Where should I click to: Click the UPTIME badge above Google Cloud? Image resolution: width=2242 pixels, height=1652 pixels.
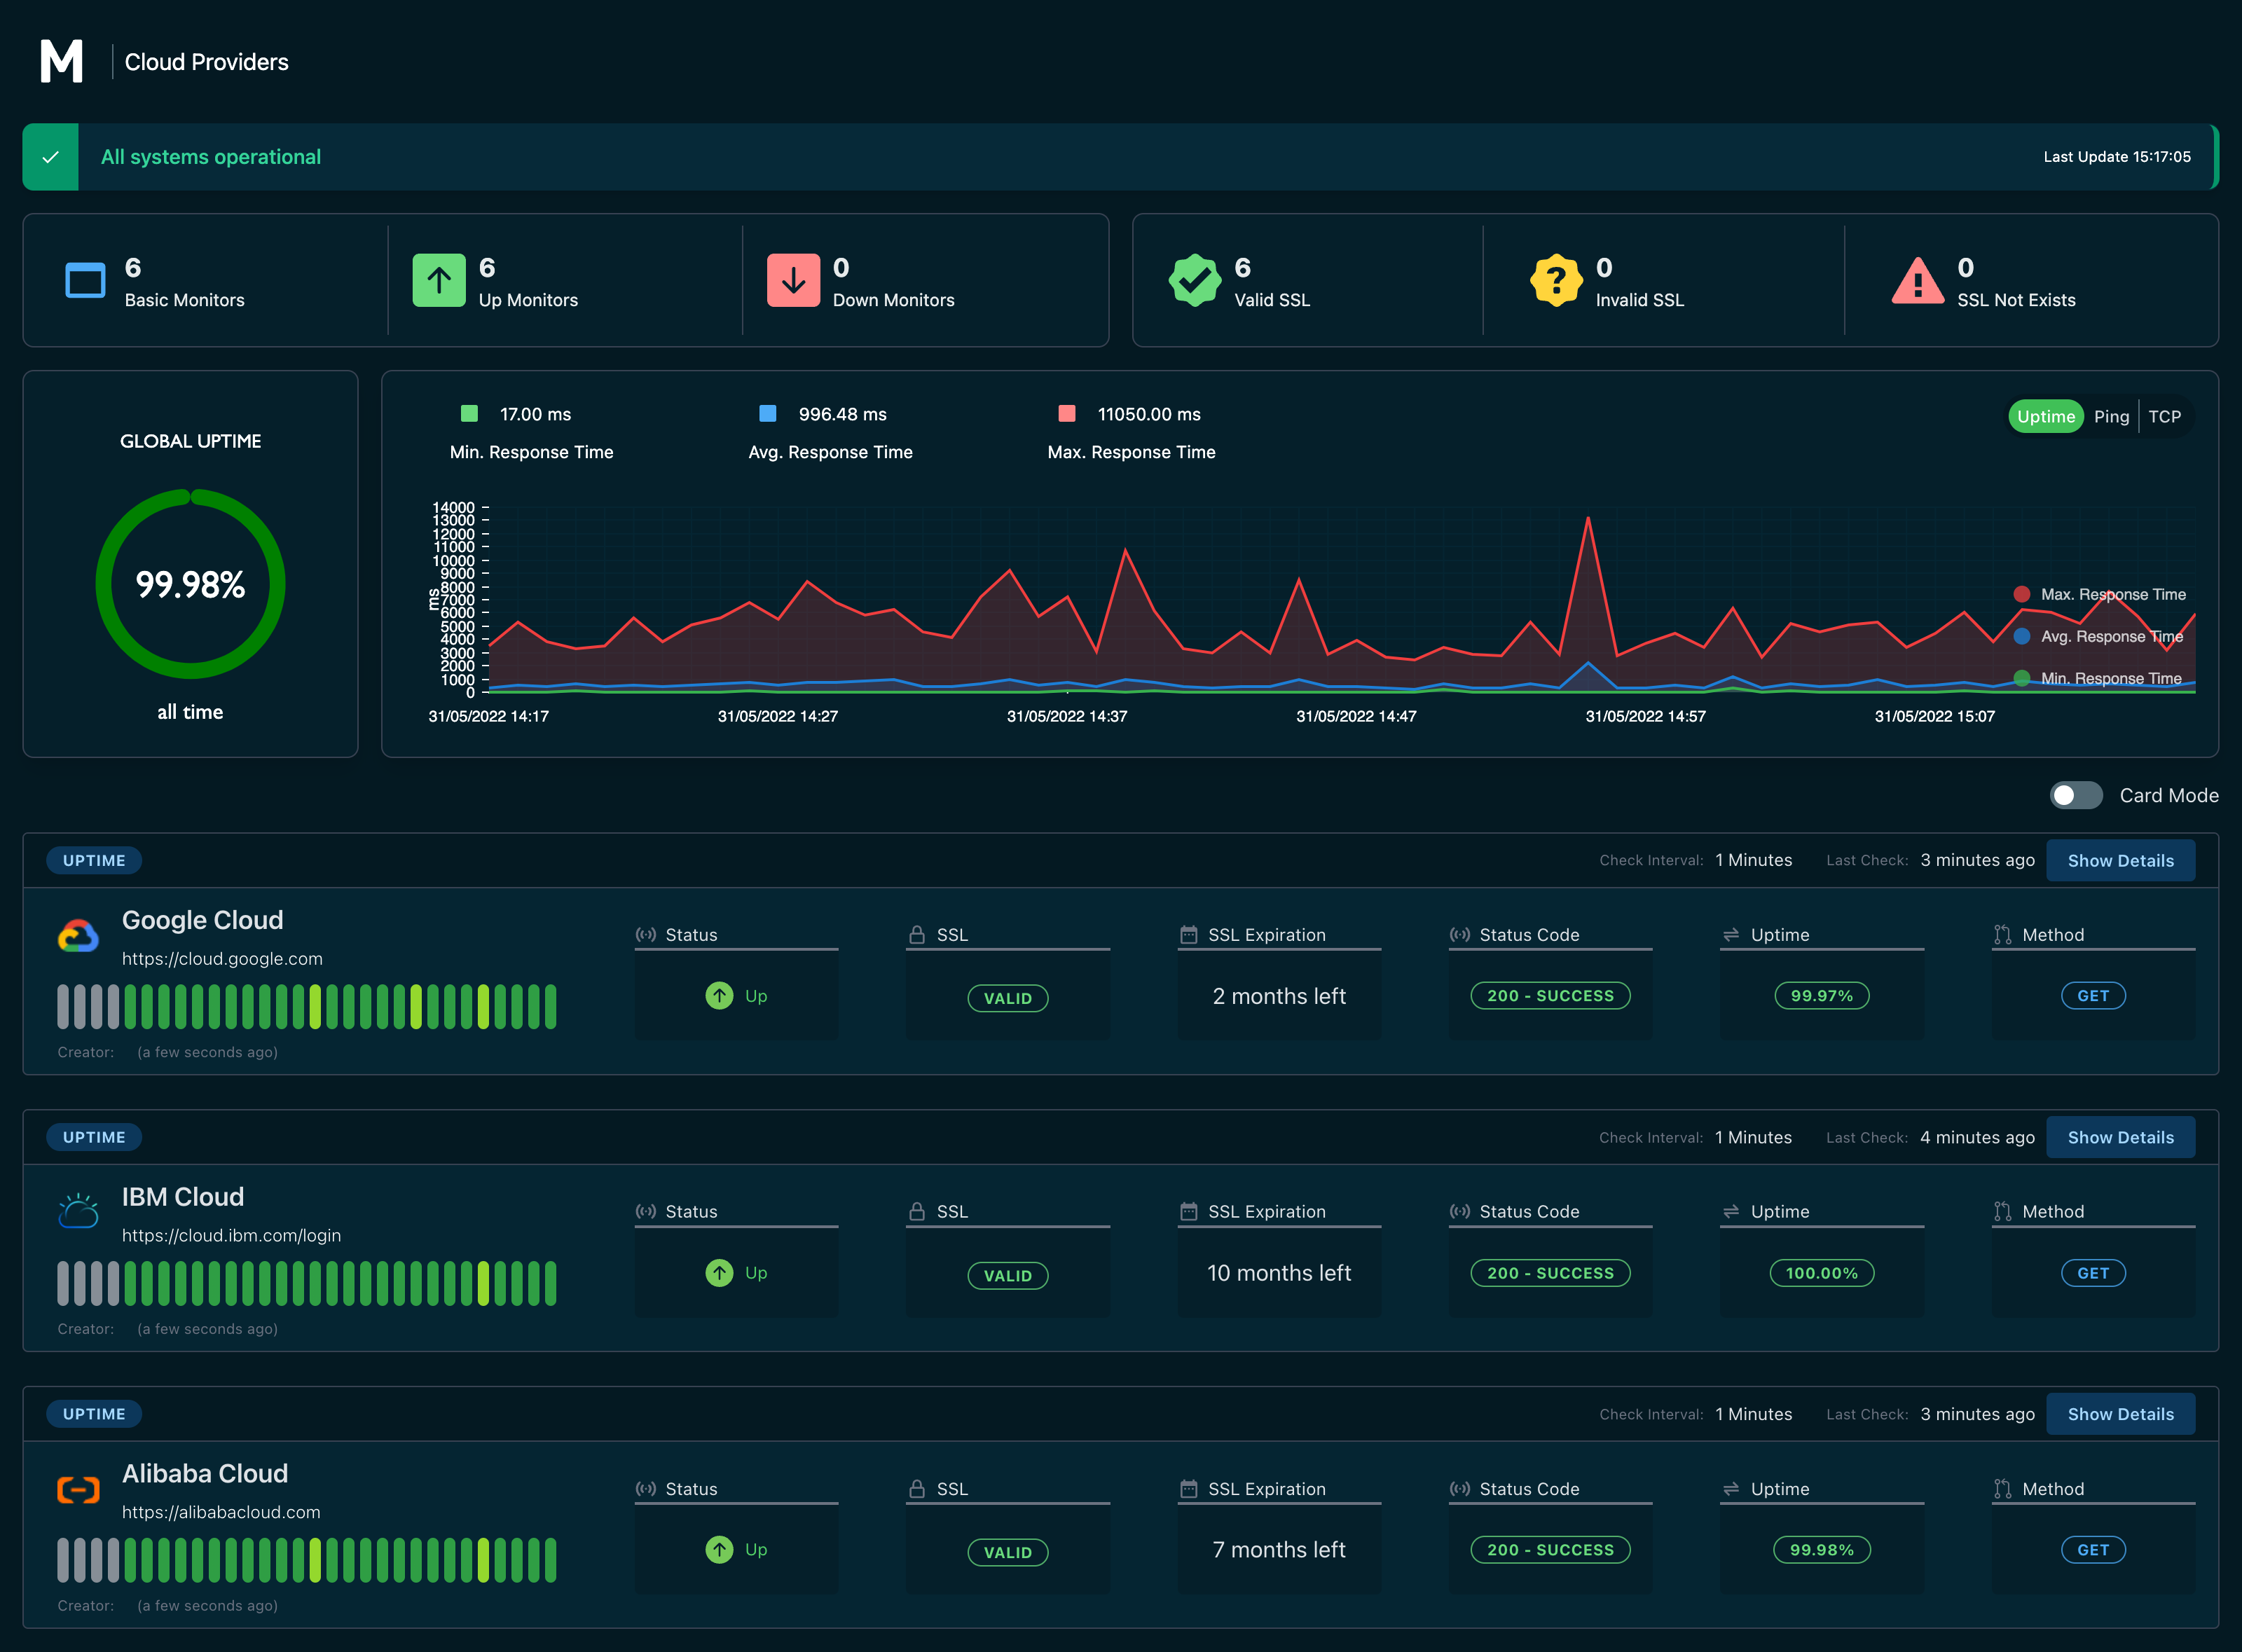94,861
